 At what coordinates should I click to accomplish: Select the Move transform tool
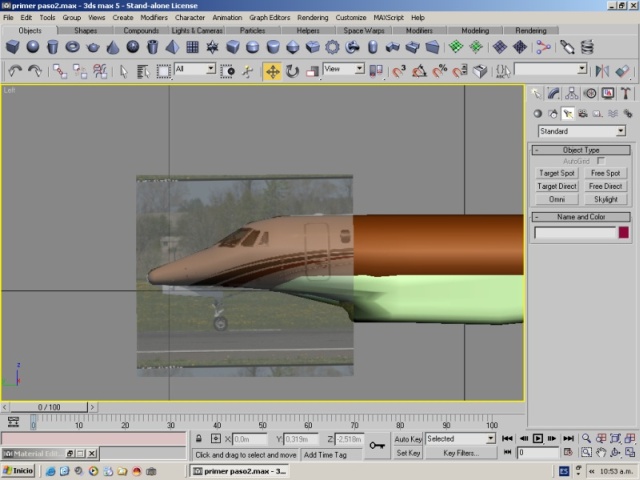(272, 71)
